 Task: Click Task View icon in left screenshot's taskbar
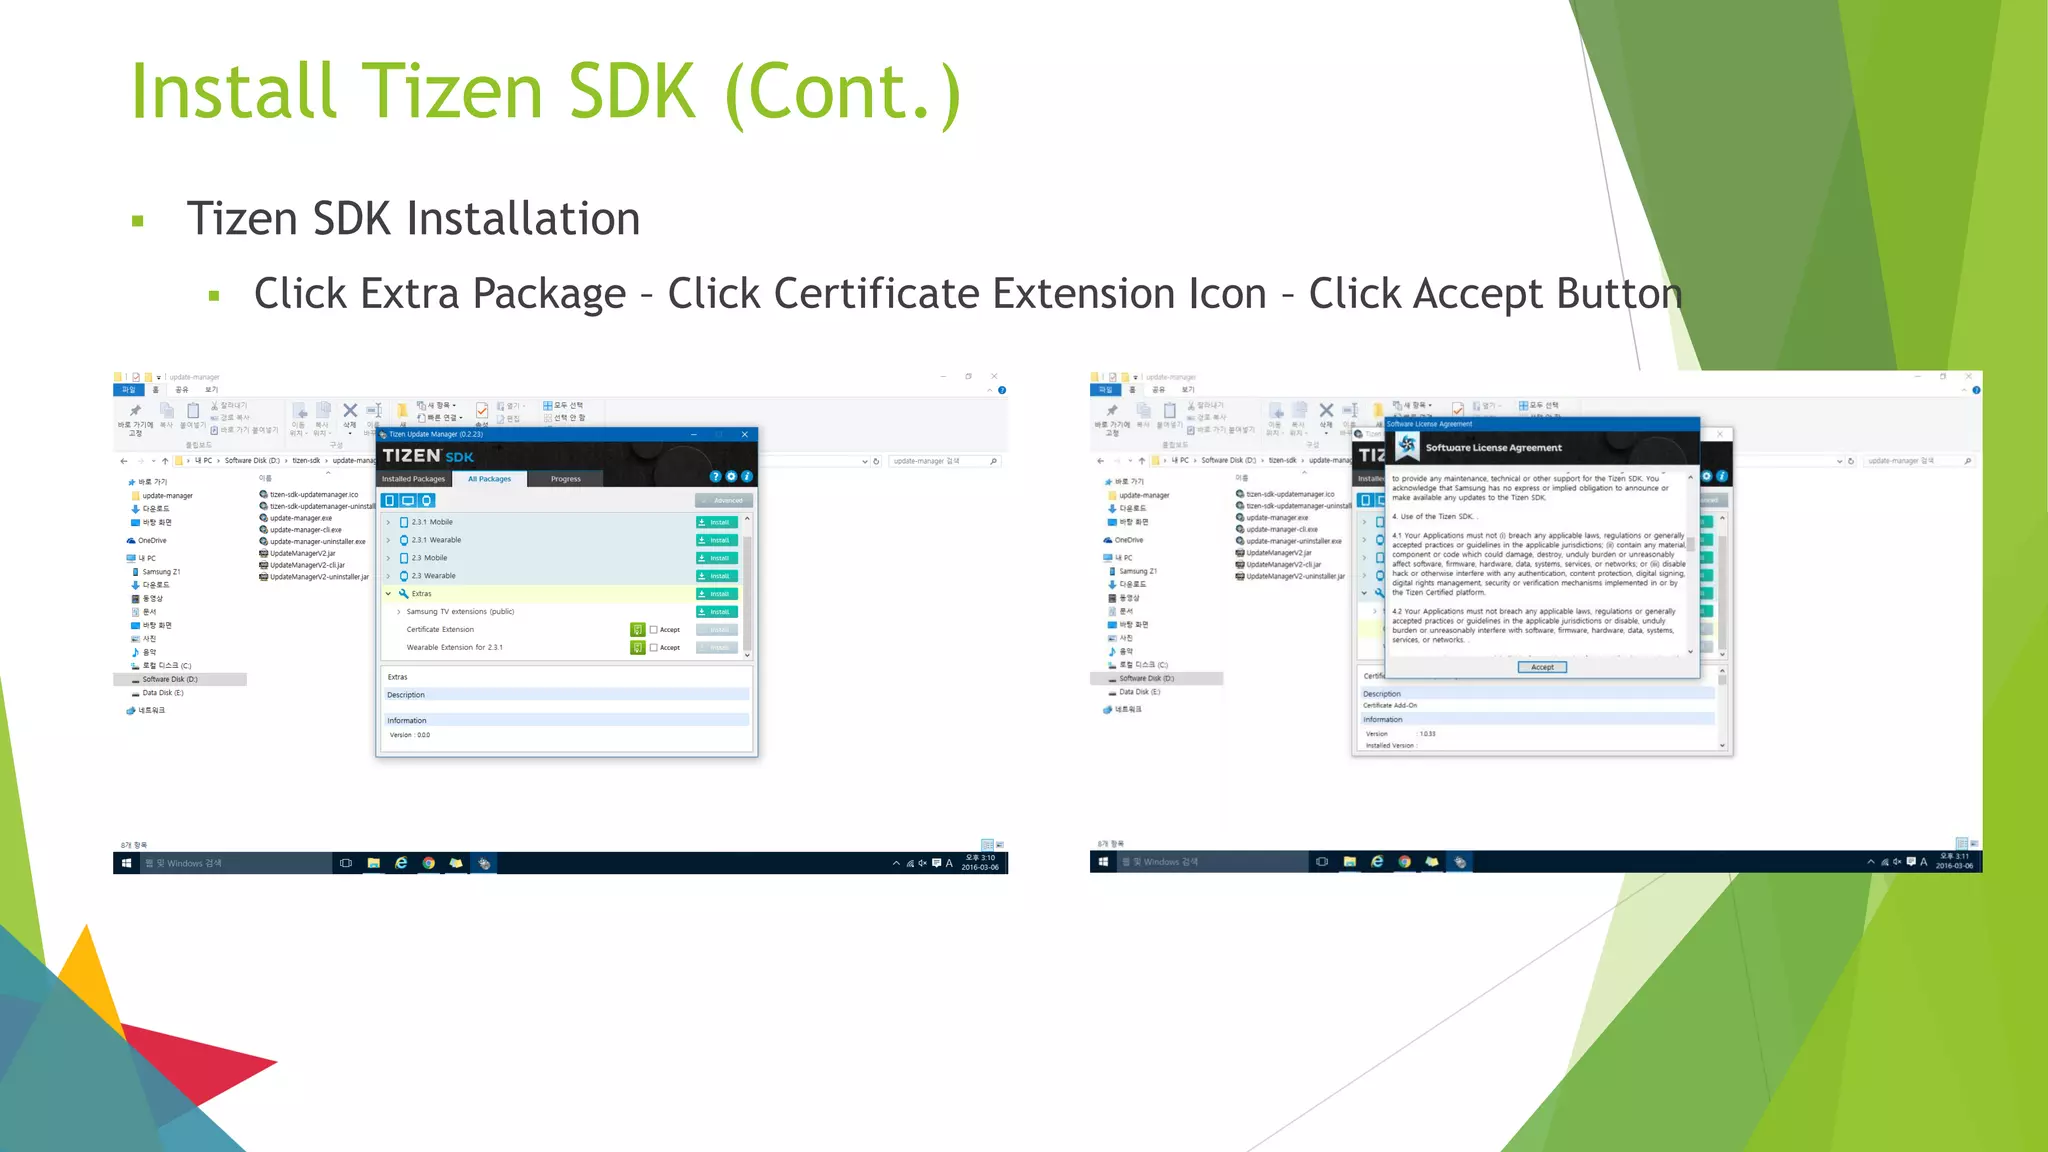(x=346, y=863)
